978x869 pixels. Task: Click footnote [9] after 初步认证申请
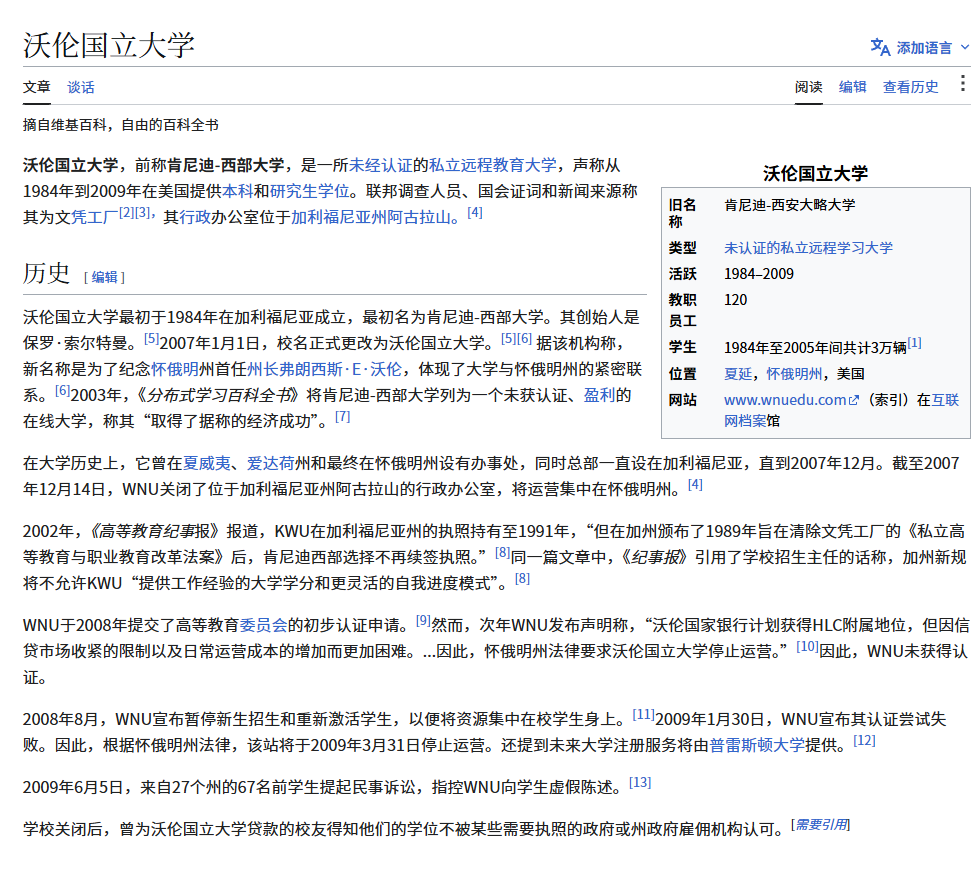(x=424, y=621)
